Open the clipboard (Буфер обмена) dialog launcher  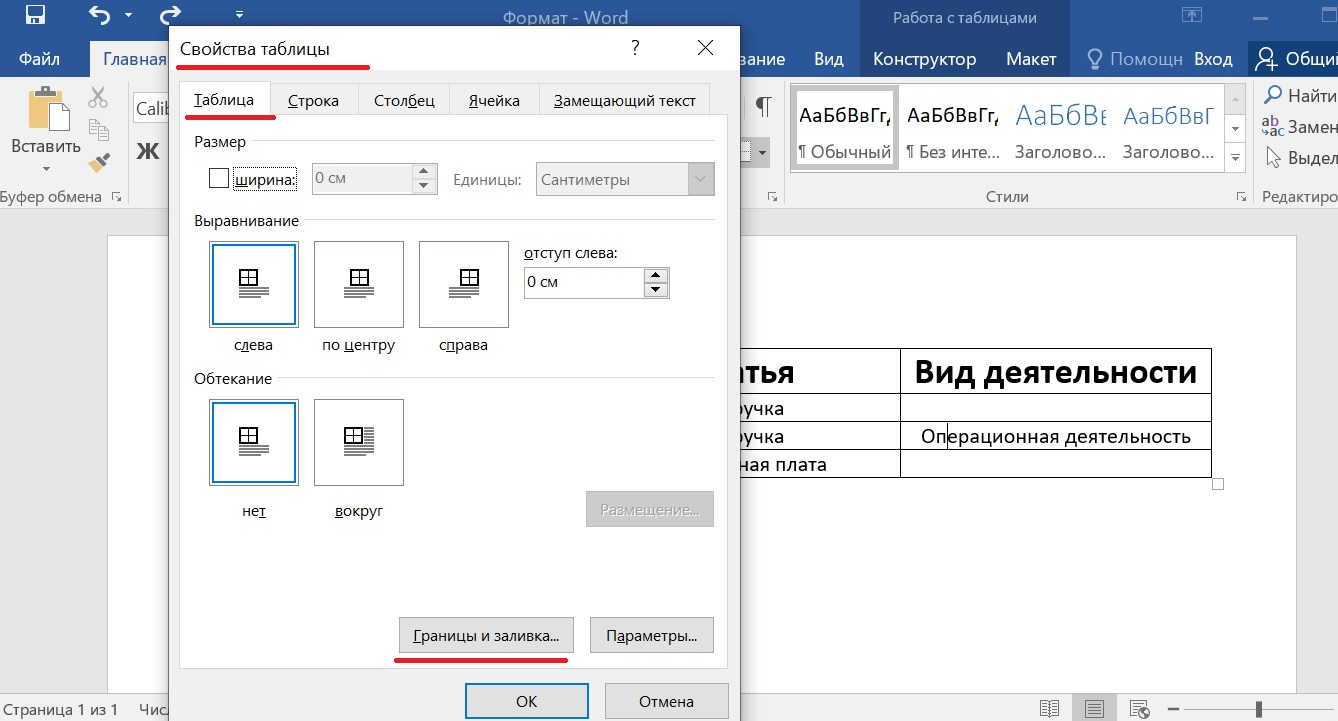tap(116, 197)
